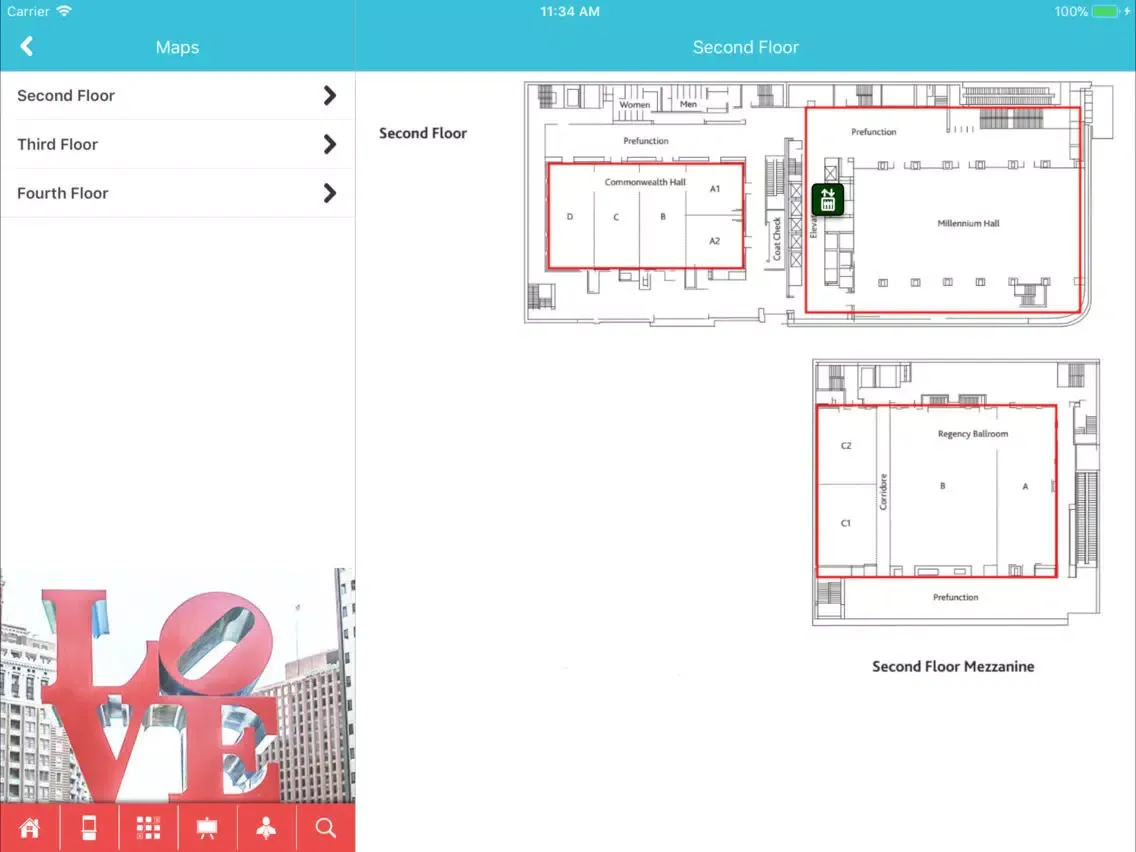The width and height of the screenshot is (1136, 852).
Task: Click the 'A2' room label in Commonwealth Hall
Action: pyautogui.click(x=714, y=241)
